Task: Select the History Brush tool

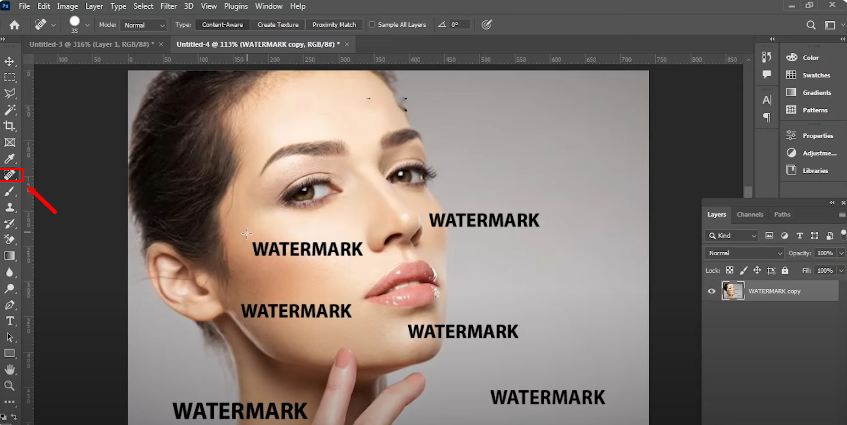Action: pos(10,224)
